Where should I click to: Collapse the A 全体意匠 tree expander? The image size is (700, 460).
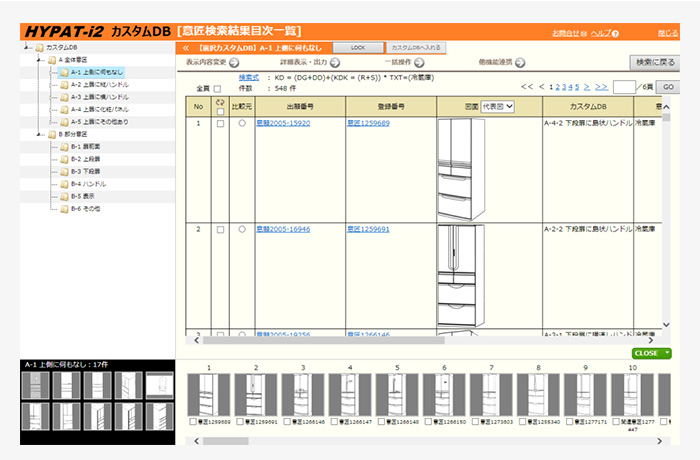[39, 59]
